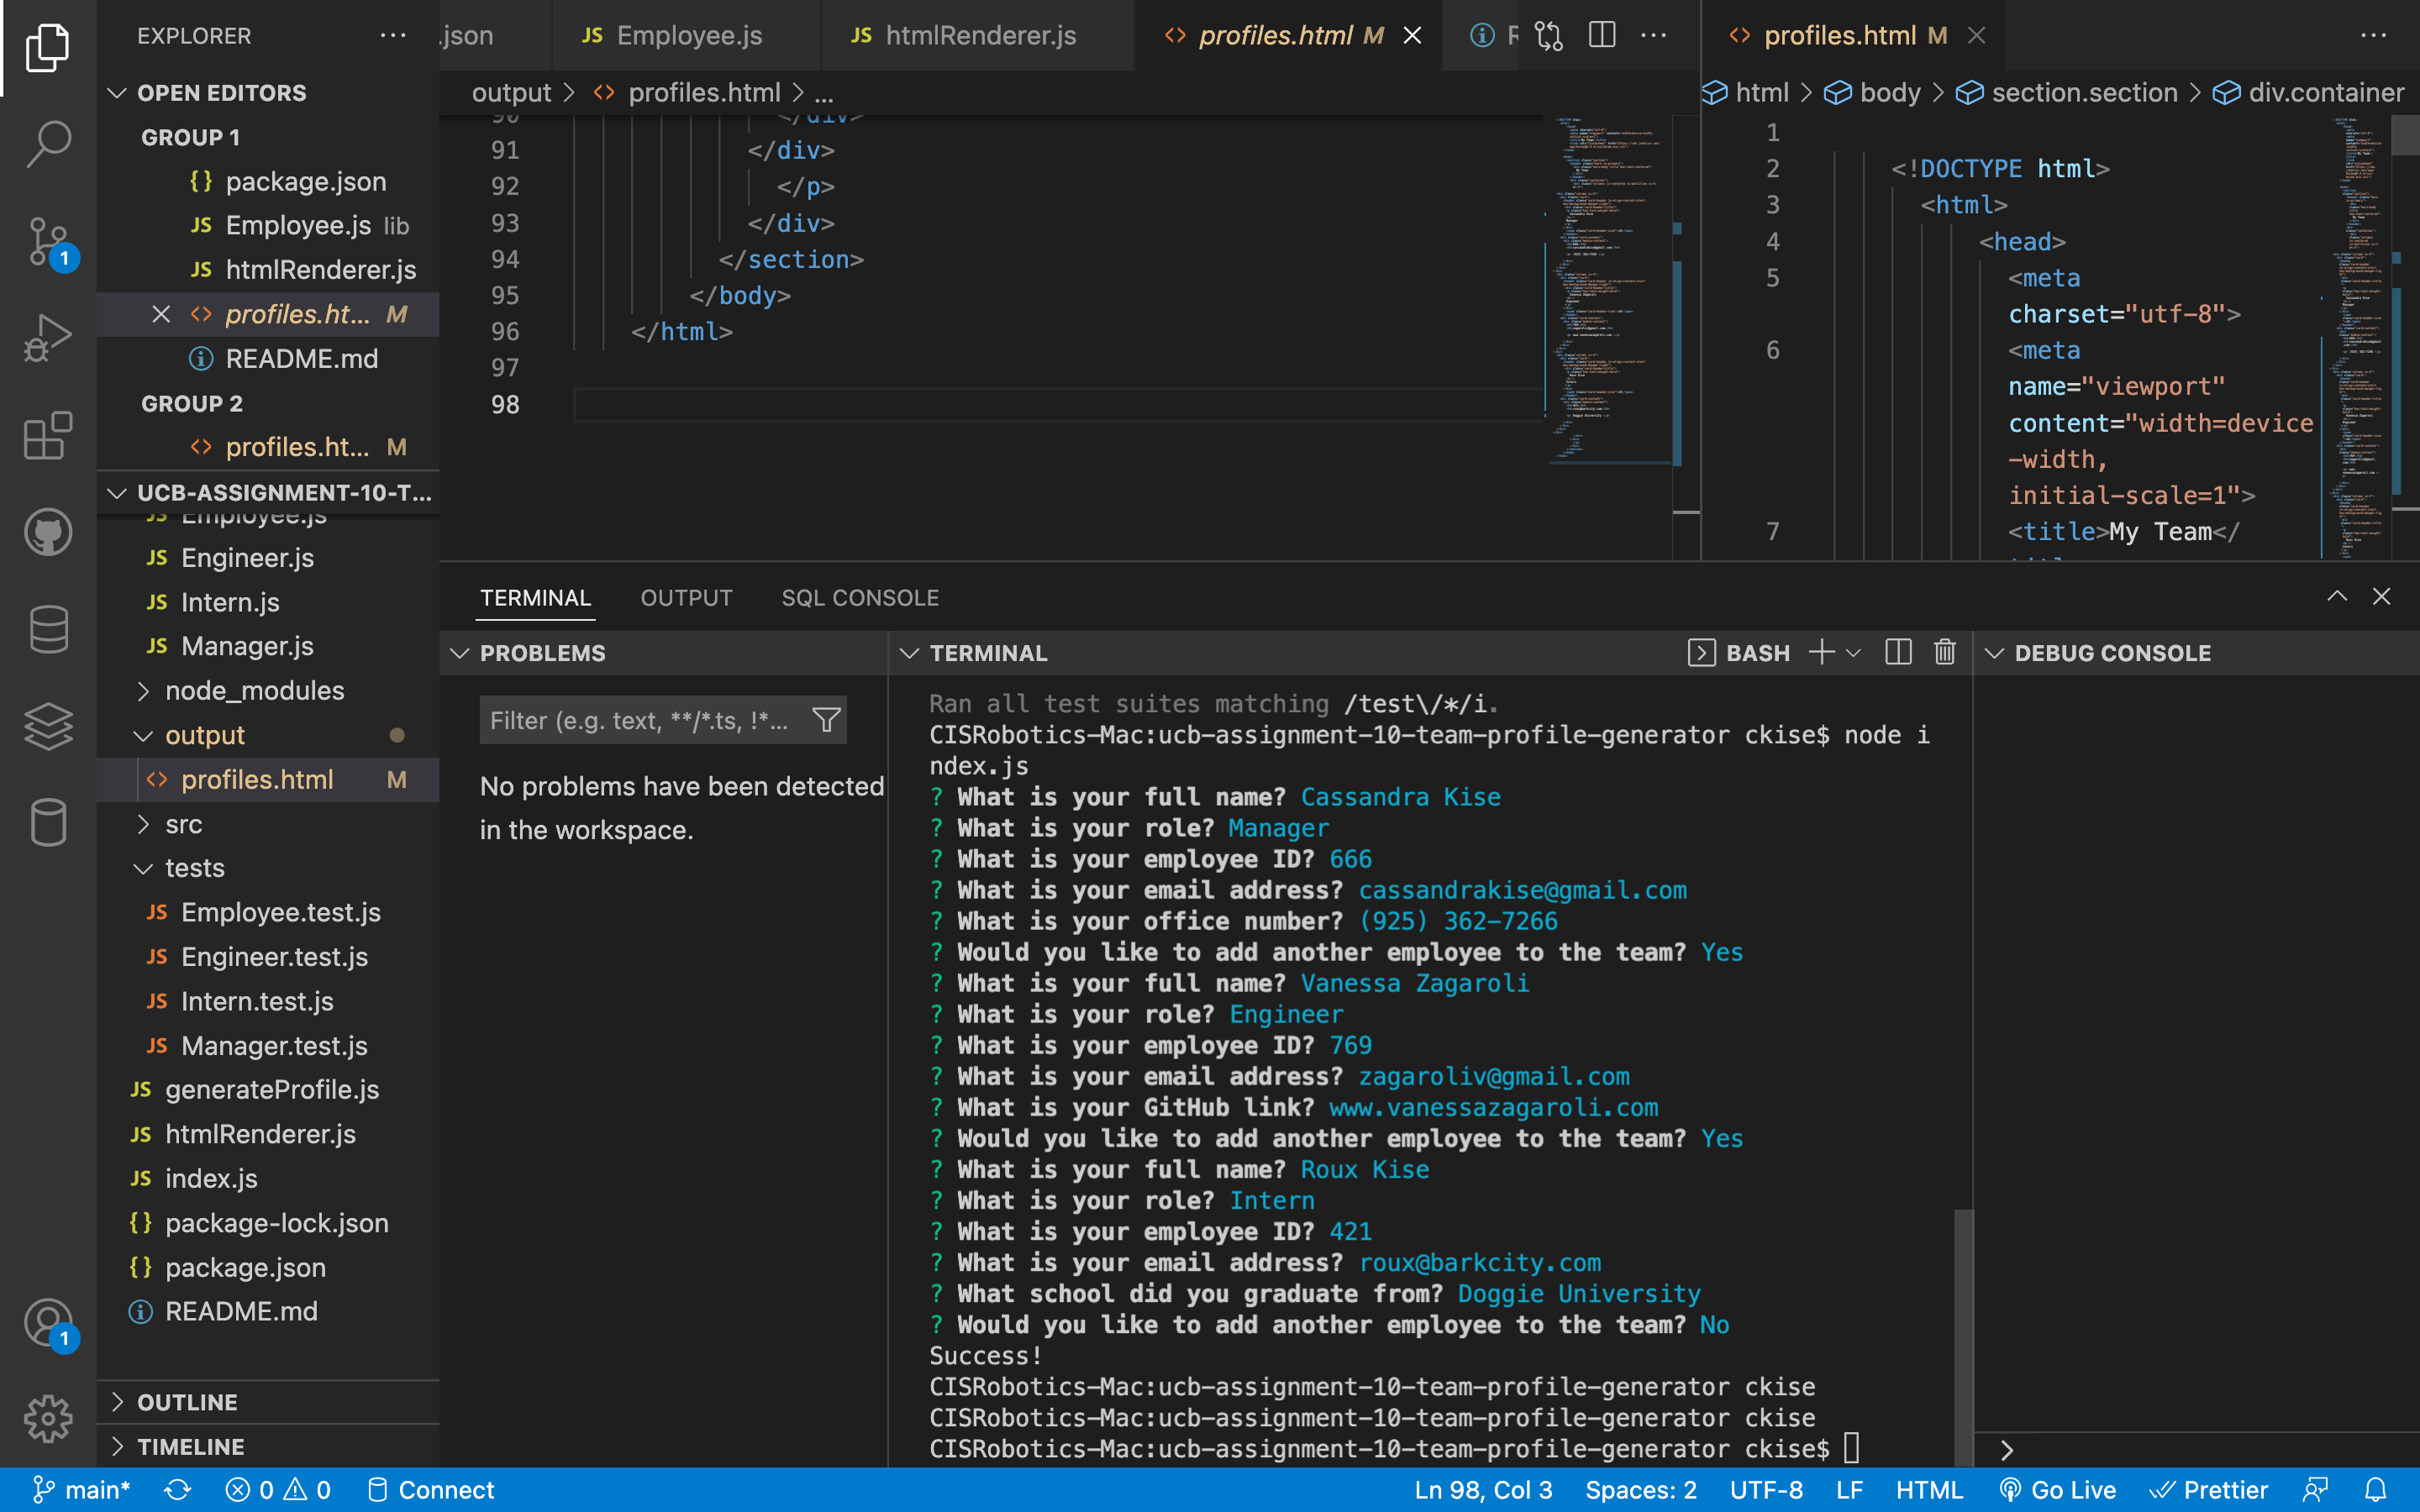Viewport: 2420px width, 1512px height.
Task: Open the Extensions view
Action: (x=47, y=435)
